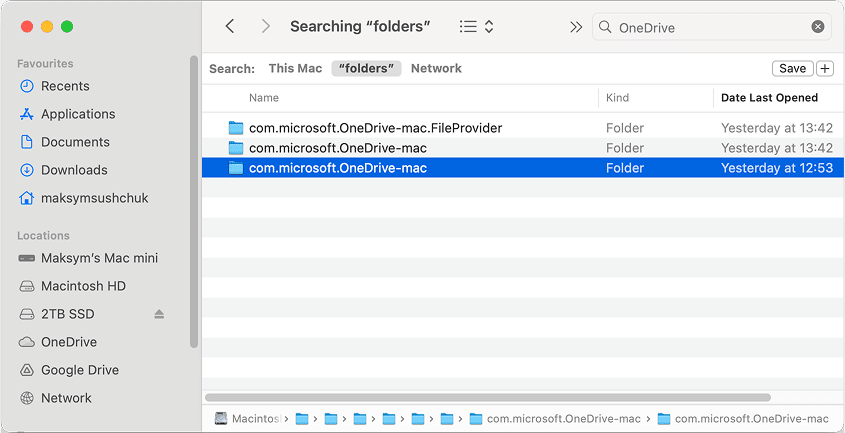Open Recents in the sidebar
The image size is (845, 433).
[x=65, y=86]
